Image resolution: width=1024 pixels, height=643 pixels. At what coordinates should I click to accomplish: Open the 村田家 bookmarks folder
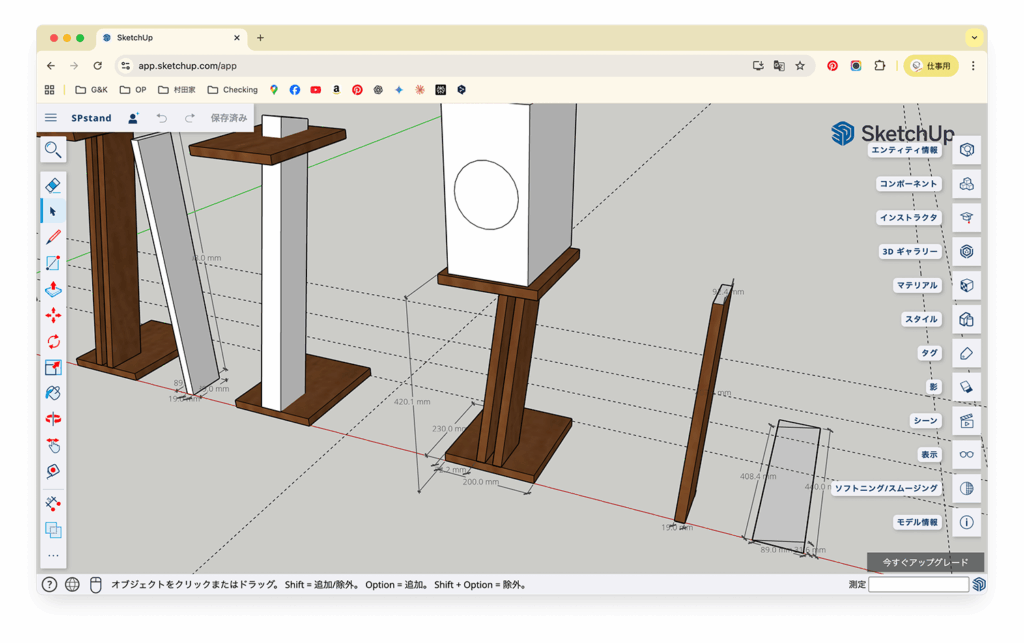point(177,90)
